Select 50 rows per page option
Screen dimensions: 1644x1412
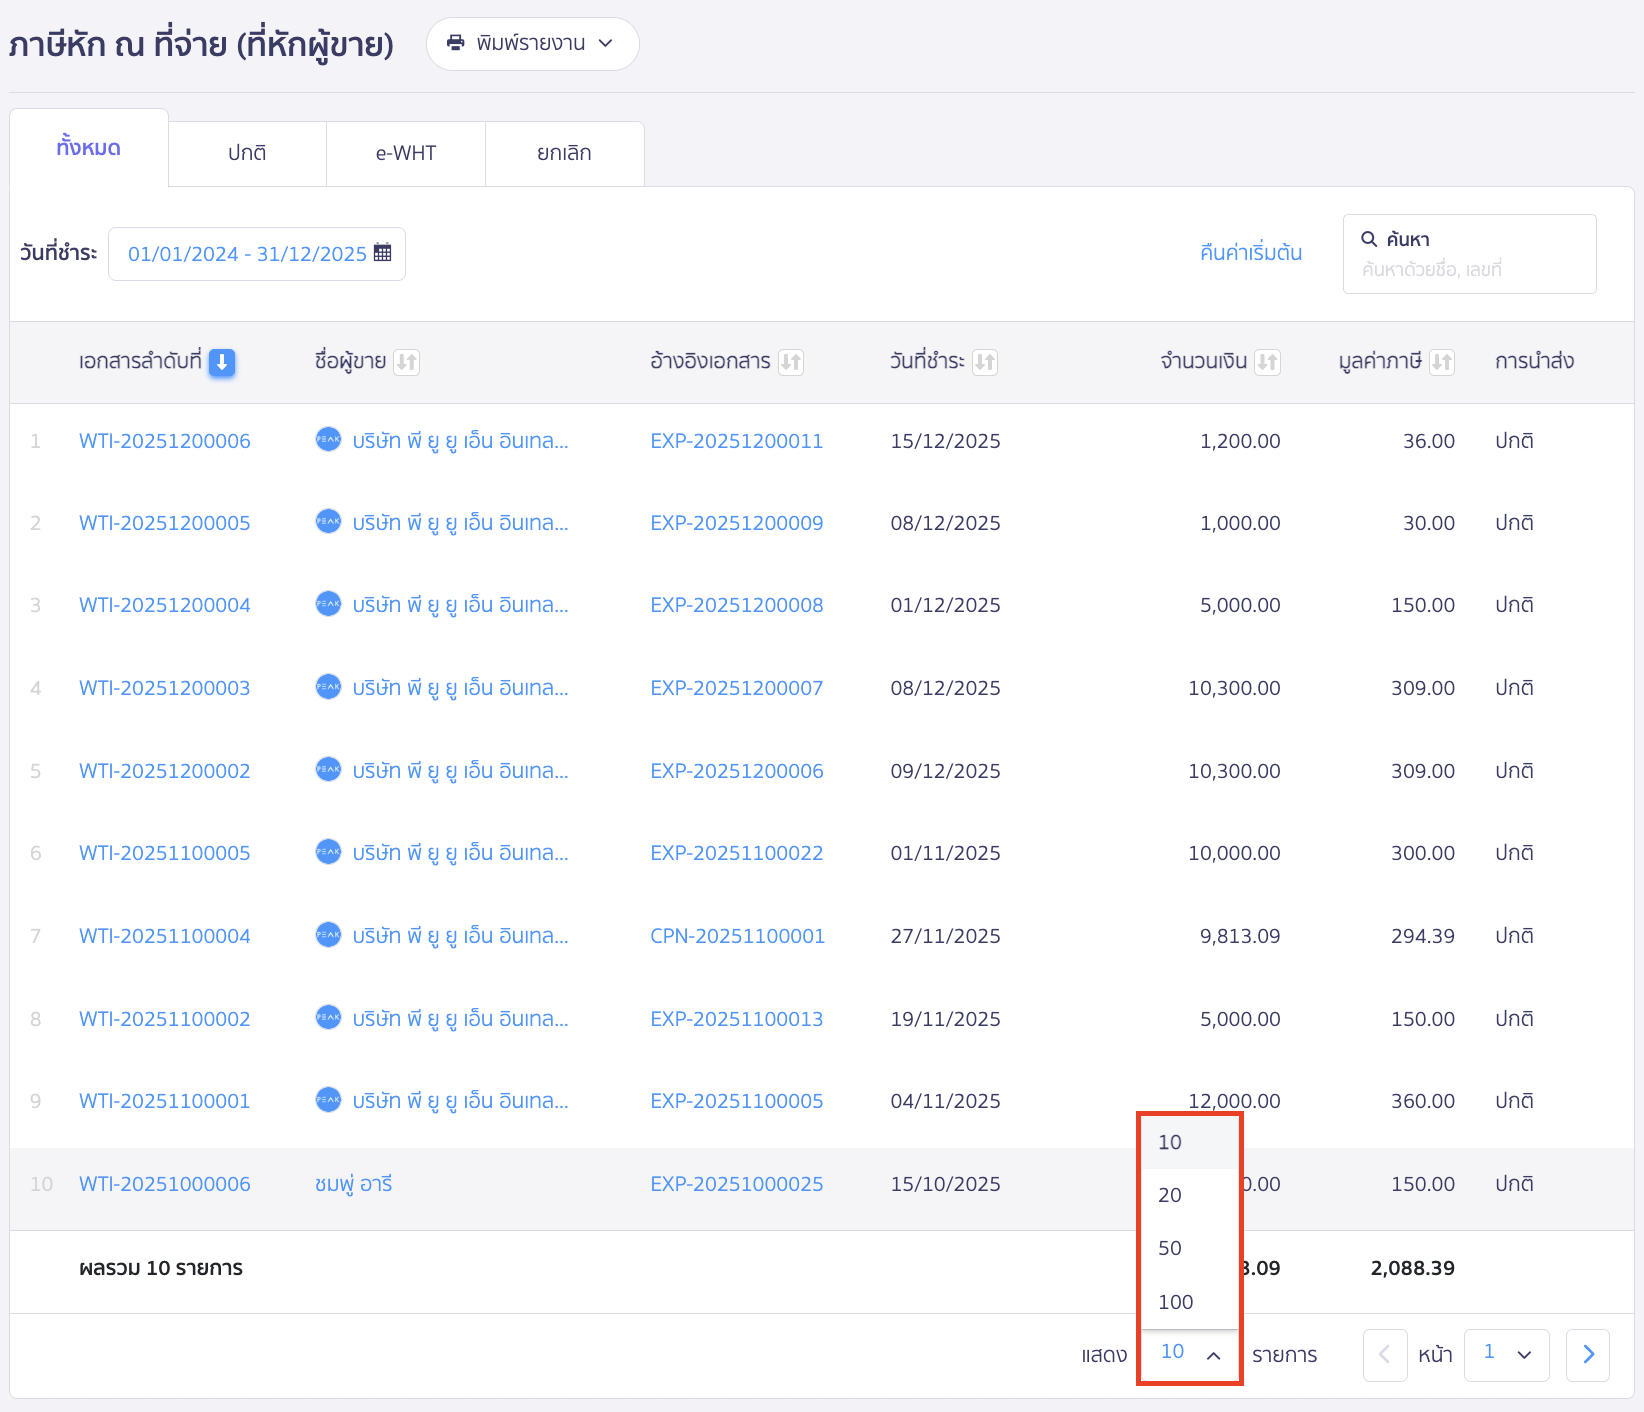click(1170, 1248)
